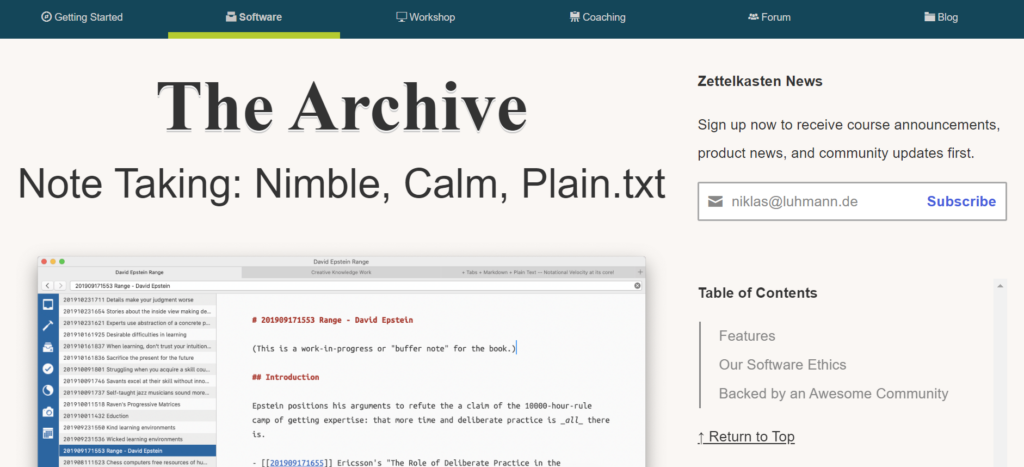
Task: Click the Software nav icon
Action: pos(231,17)
